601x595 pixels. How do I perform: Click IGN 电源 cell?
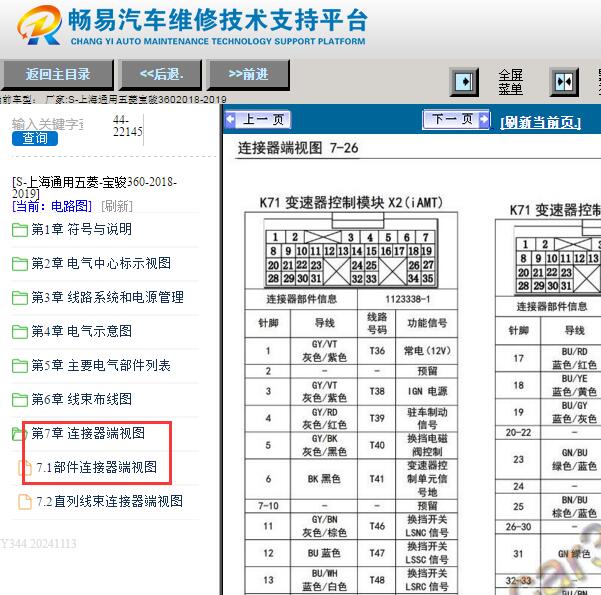427,391
